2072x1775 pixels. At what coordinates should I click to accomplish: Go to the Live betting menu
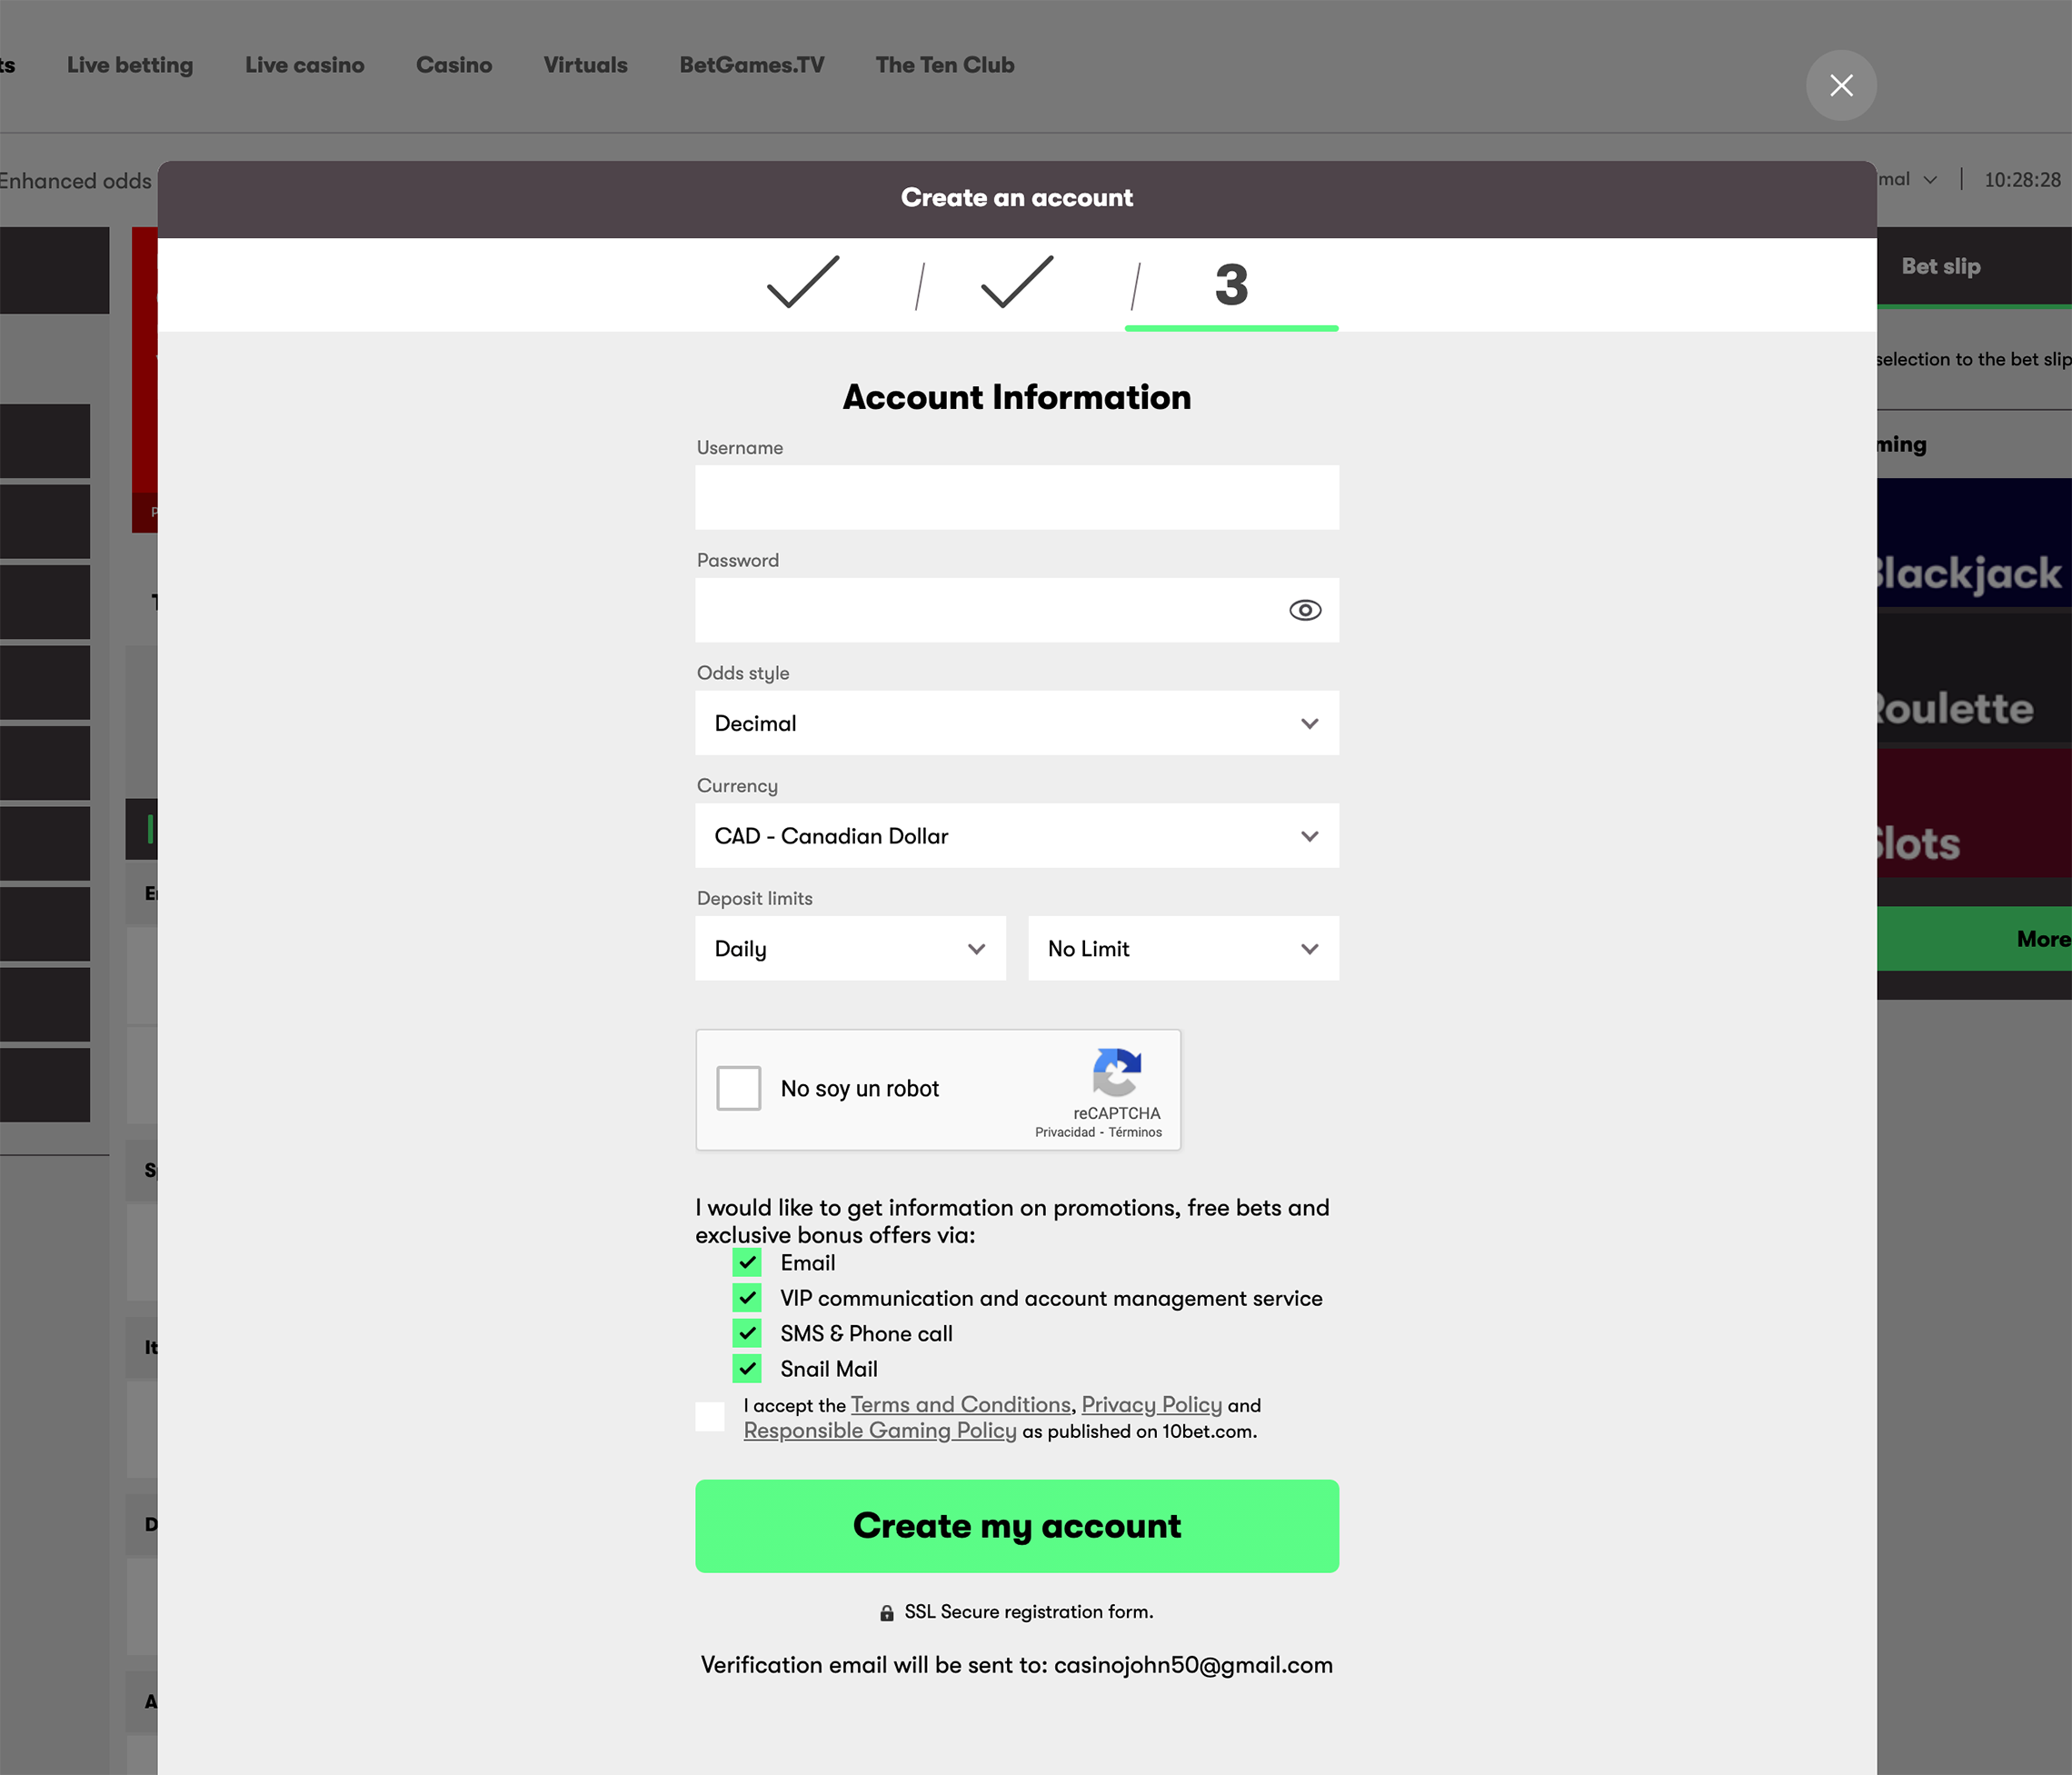point(130,65)
